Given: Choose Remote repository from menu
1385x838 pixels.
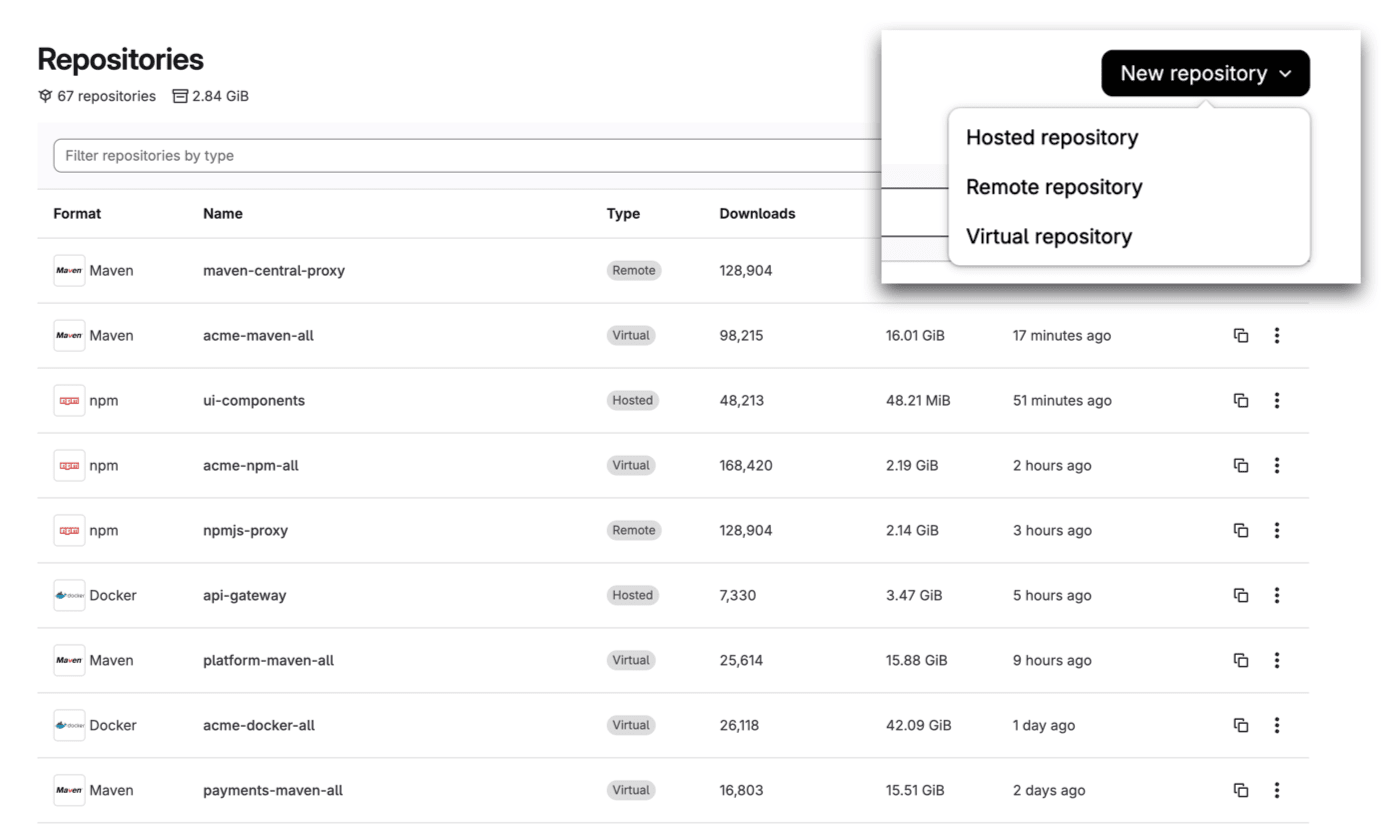Looking at the screenshot, I should [x=1054, y=187].
